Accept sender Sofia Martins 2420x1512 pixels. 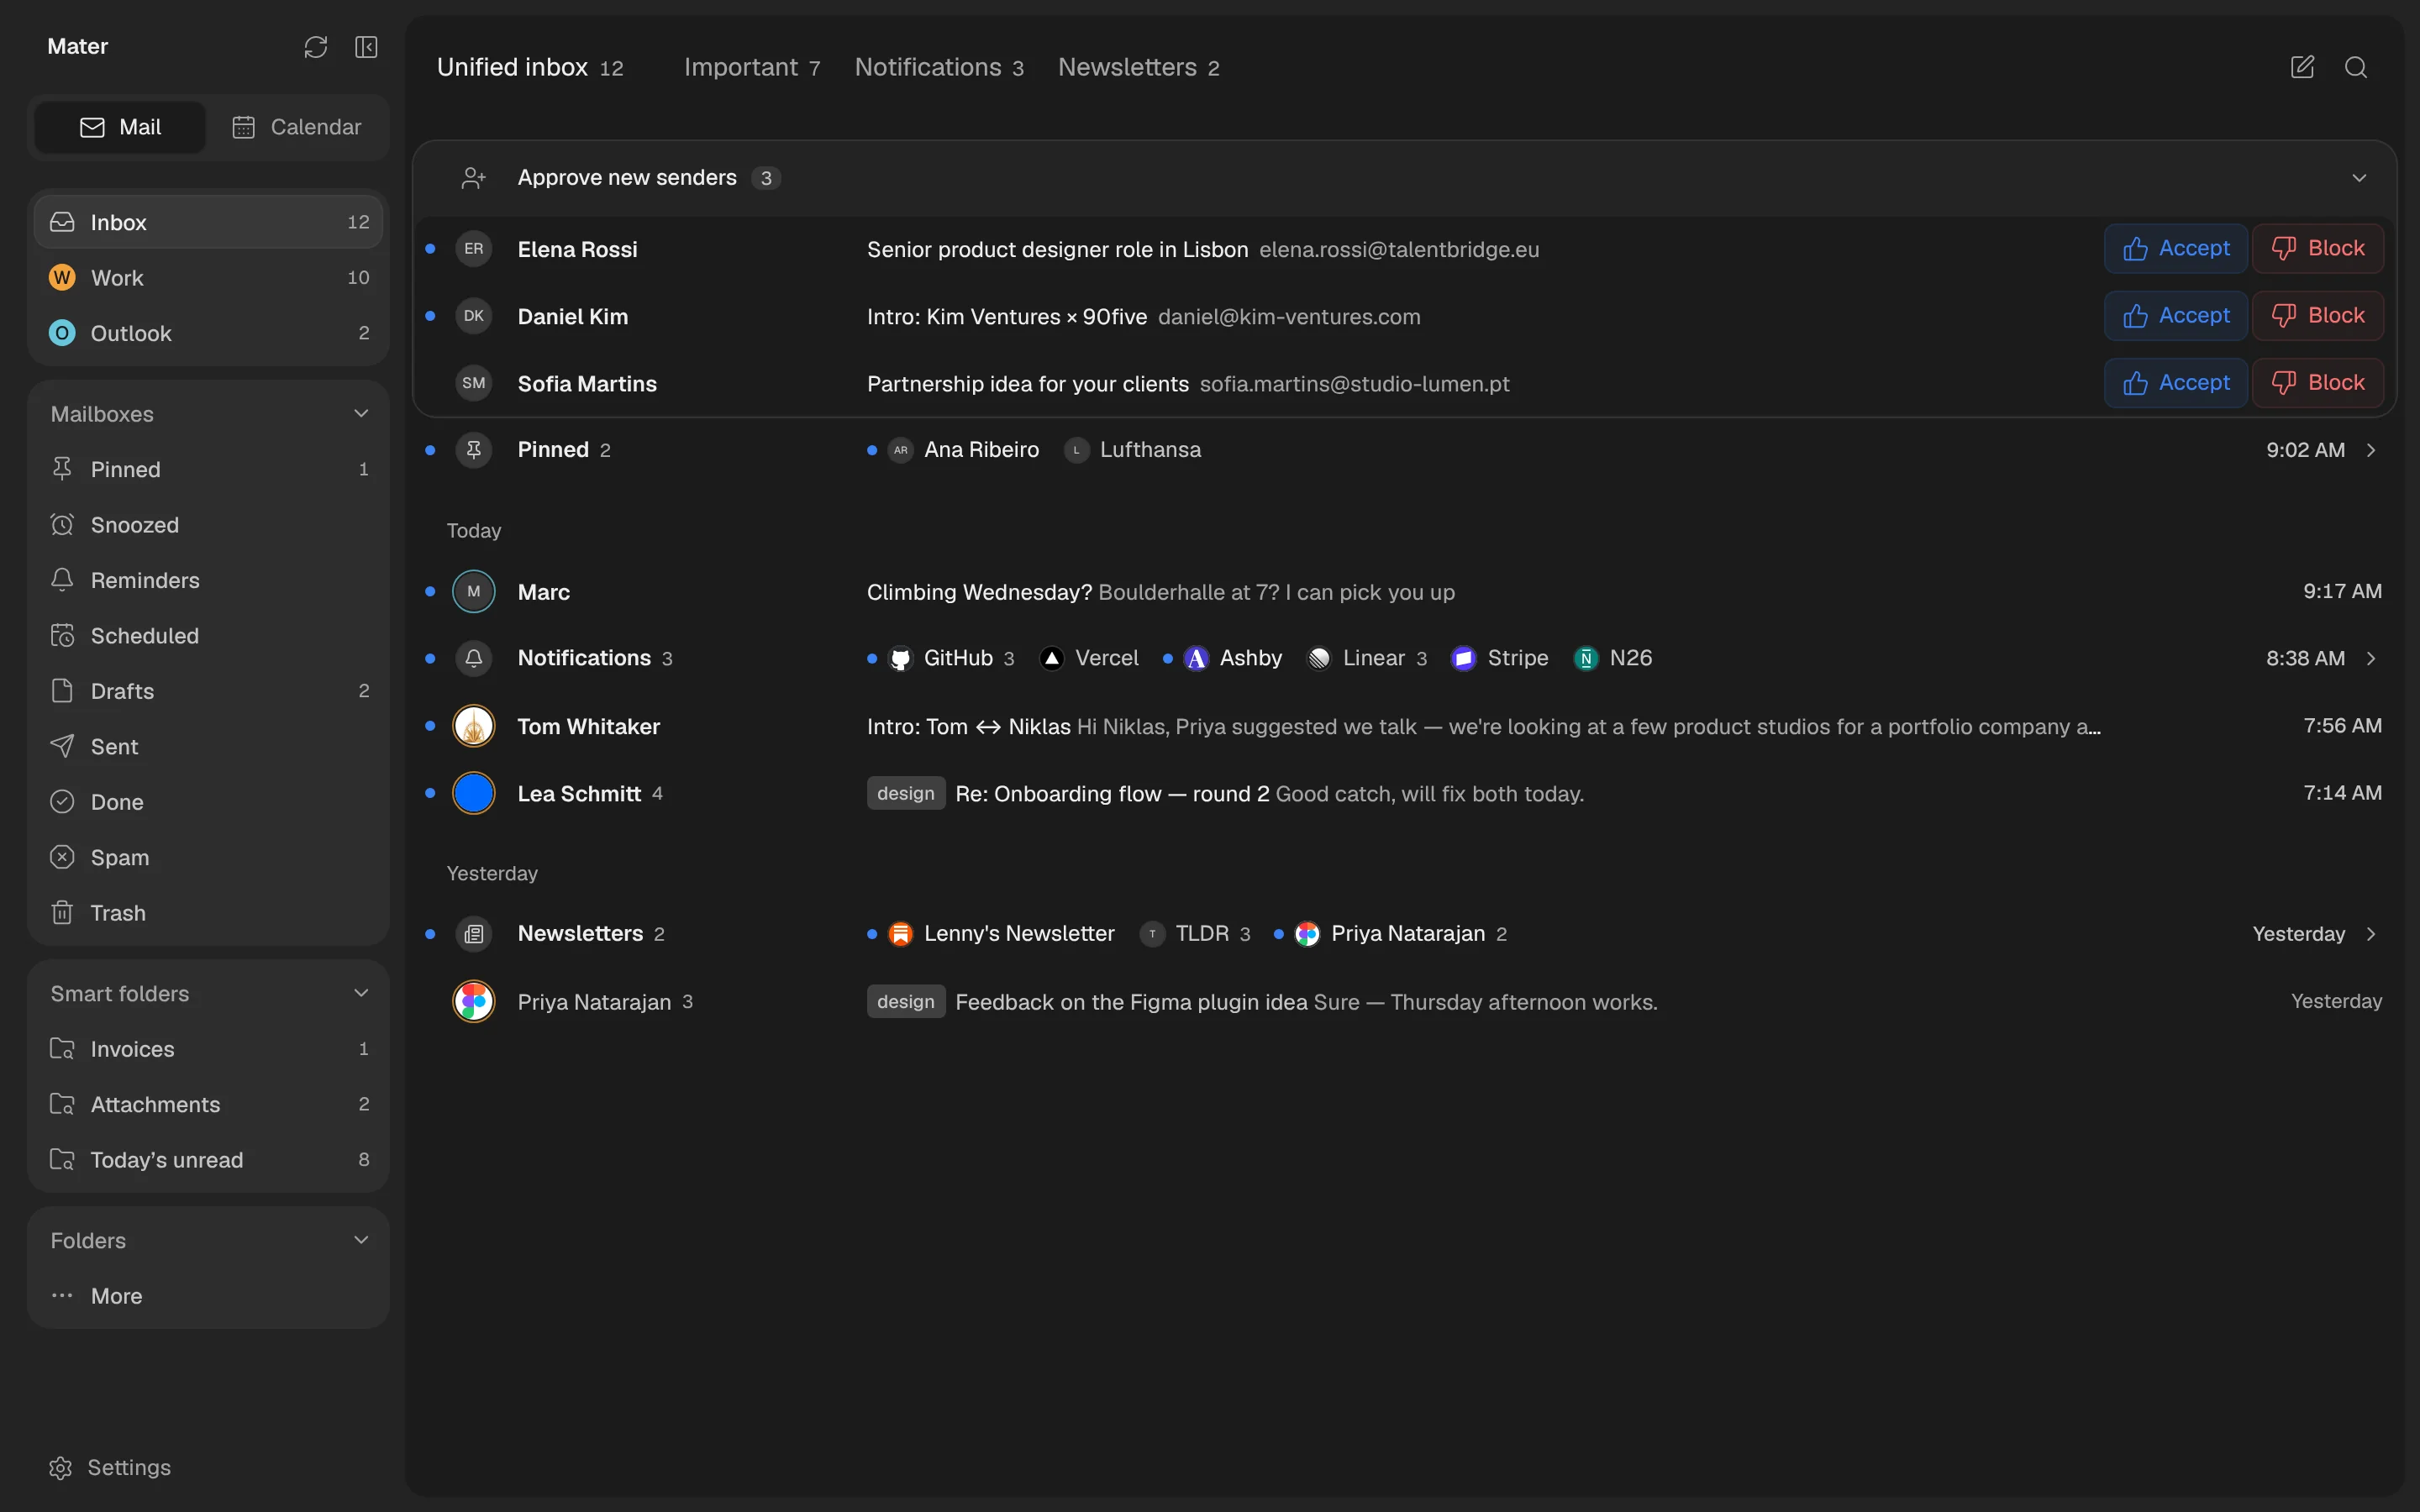tap(2176, 382)
